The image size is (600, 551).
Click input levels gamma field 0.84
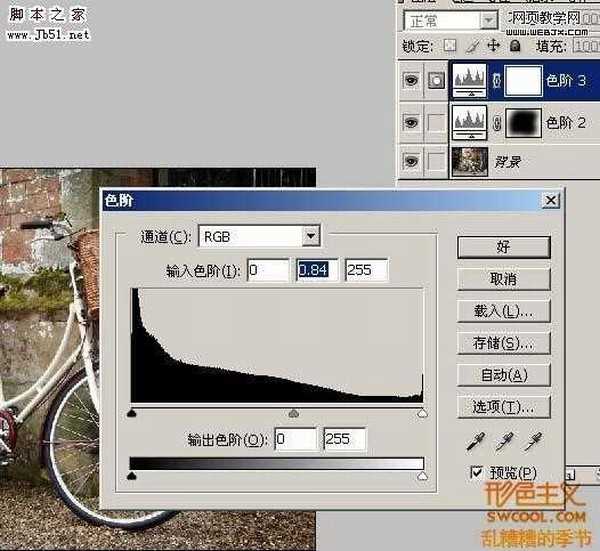coord(318,270)
